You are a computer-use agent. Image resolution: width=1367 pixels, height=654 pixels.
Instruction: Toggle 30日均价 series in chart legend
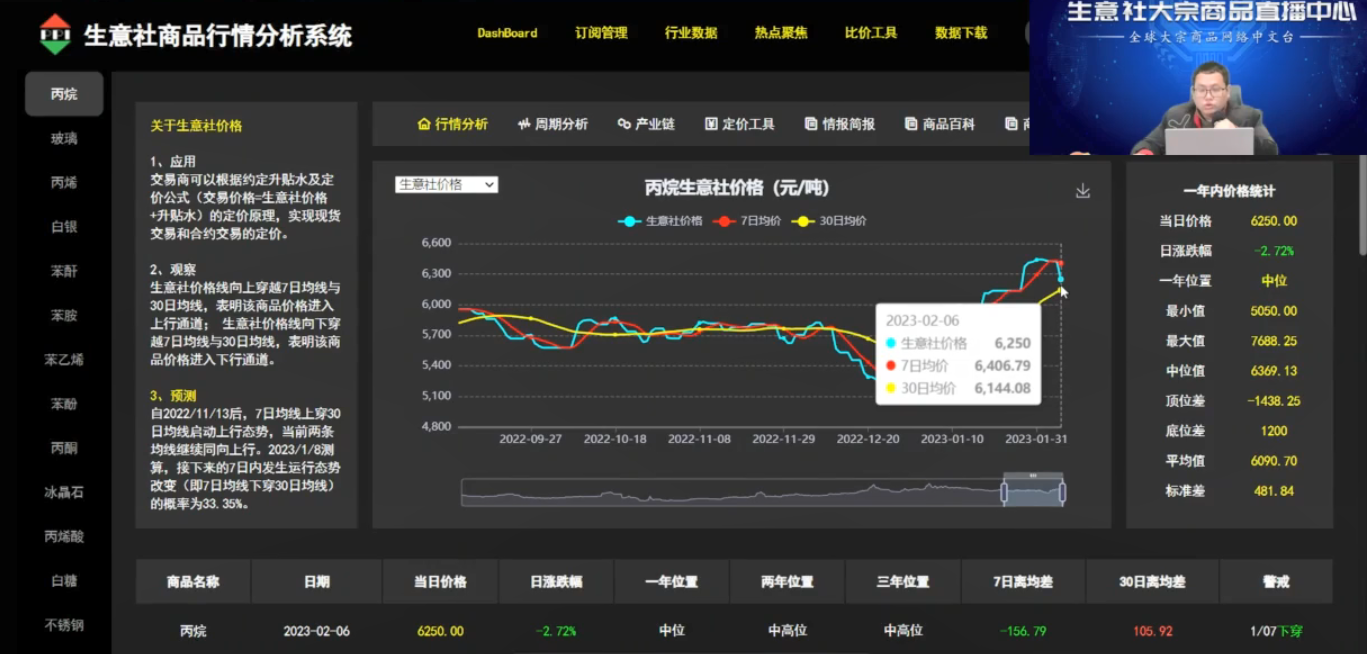829,221
